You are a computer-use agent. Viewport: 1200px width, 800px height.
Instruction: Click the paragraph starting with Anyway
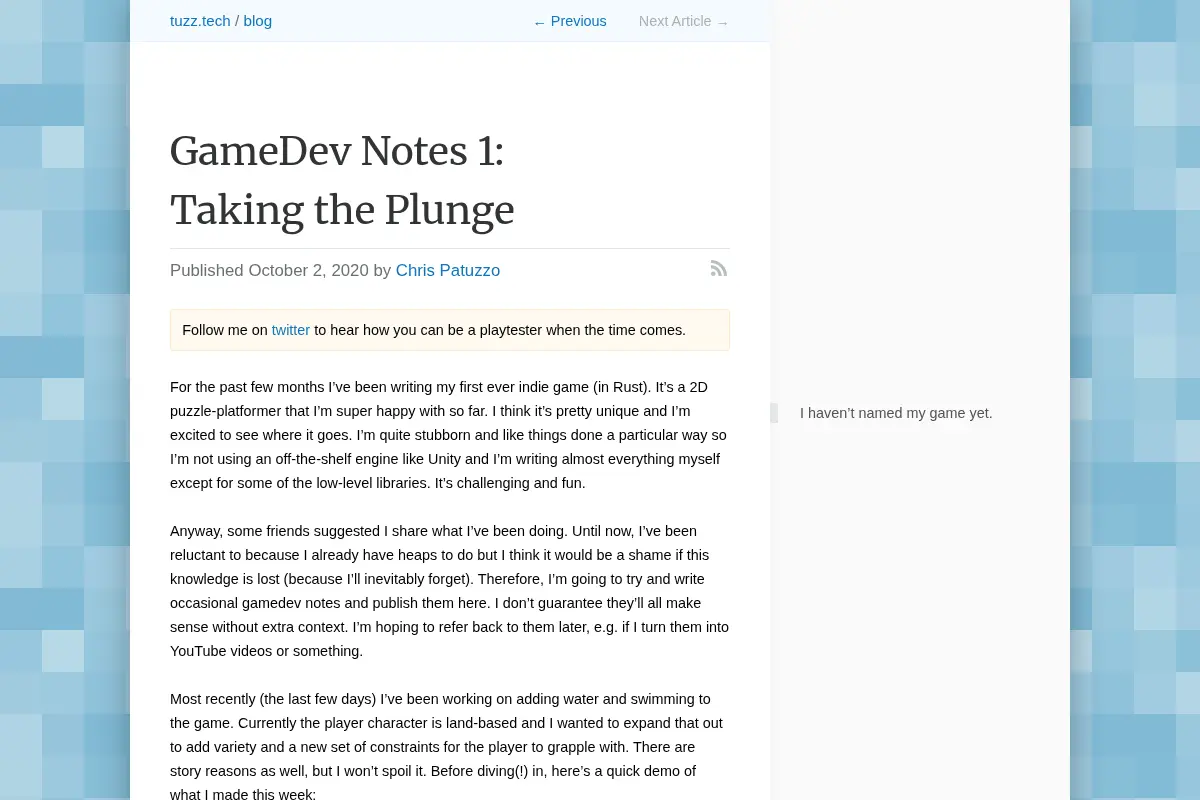450,591
